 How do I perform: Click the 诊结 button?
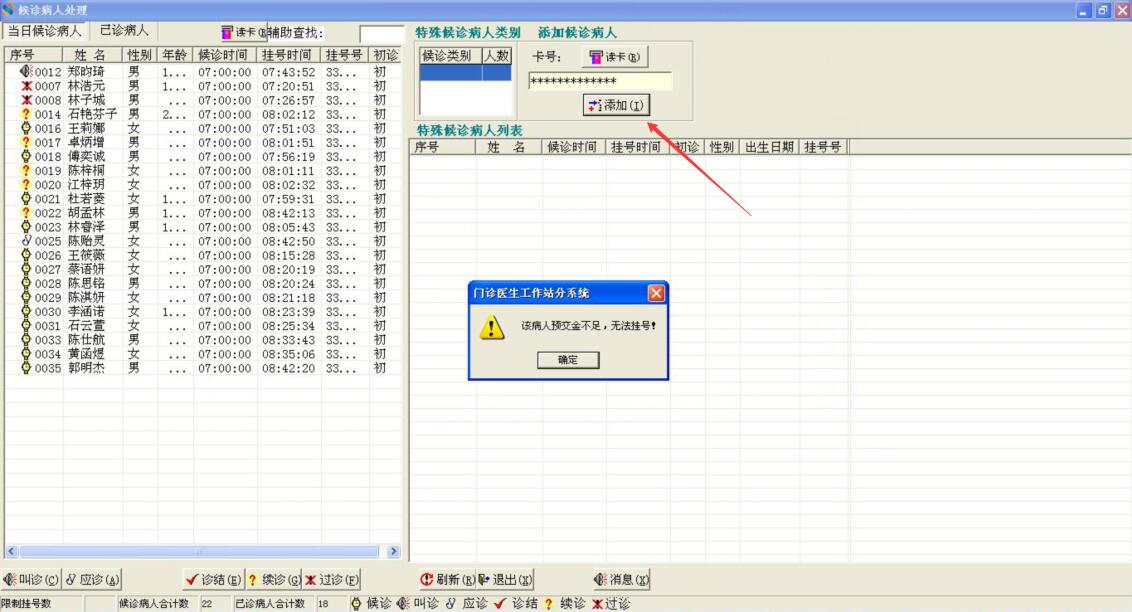(x=213, y=580)
